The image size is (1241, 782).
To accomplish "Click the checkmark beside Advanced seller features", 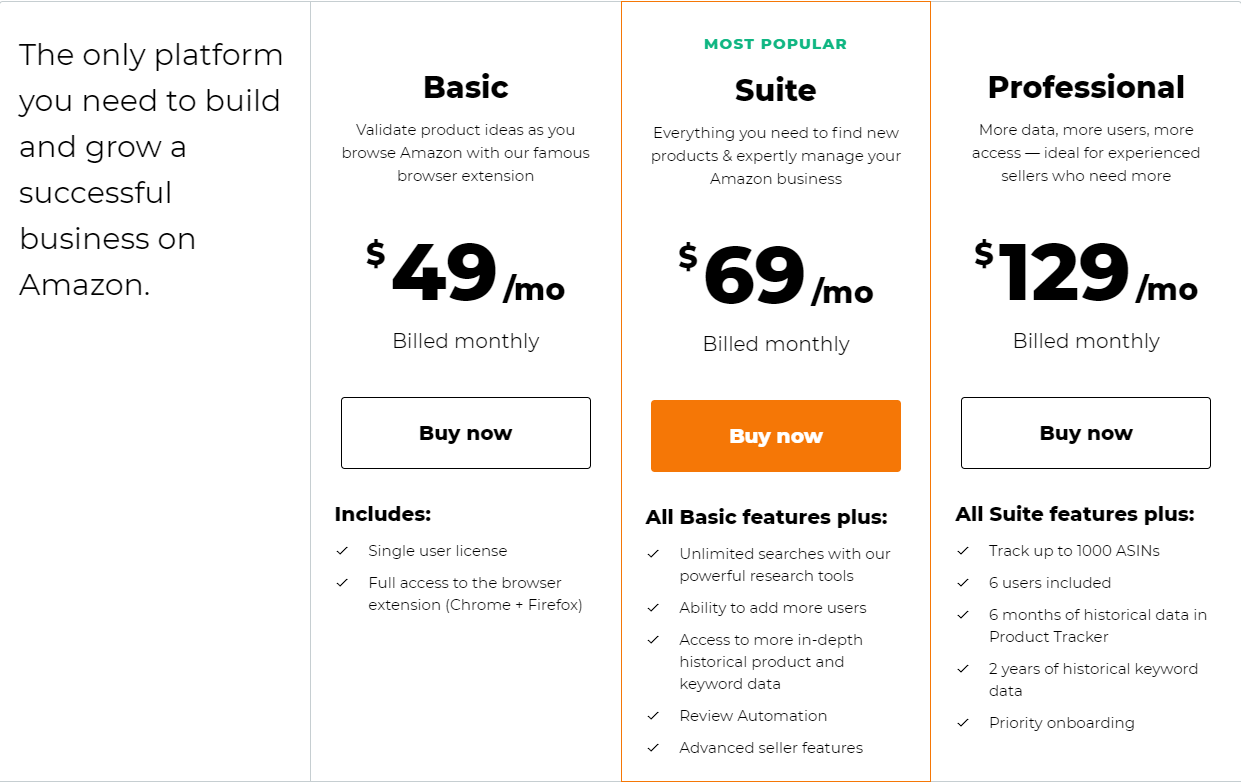I will pos(653,748).
